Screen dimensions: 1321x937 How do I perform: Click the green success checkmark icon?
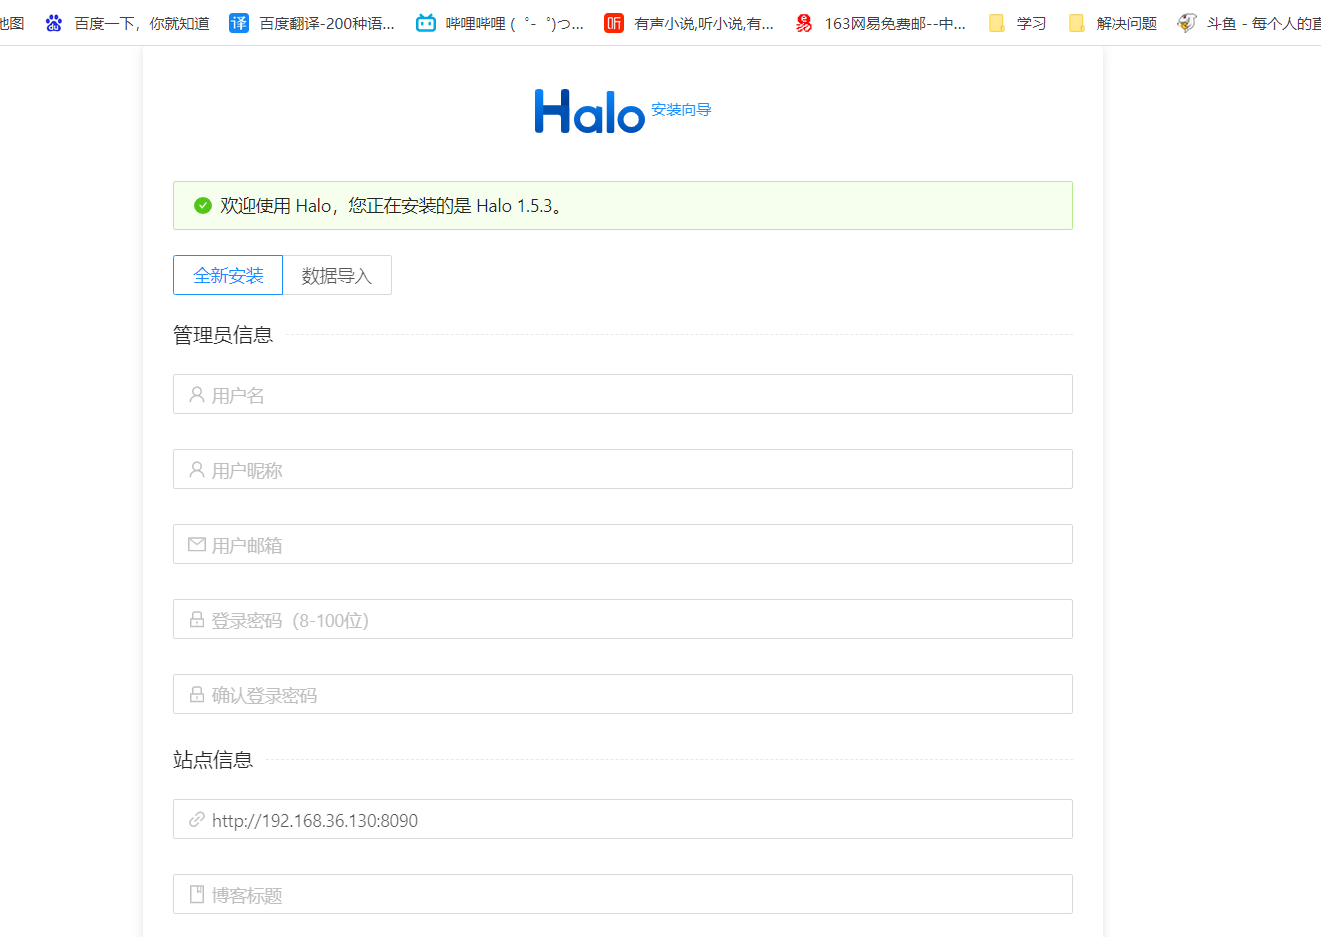coord(203,206)
